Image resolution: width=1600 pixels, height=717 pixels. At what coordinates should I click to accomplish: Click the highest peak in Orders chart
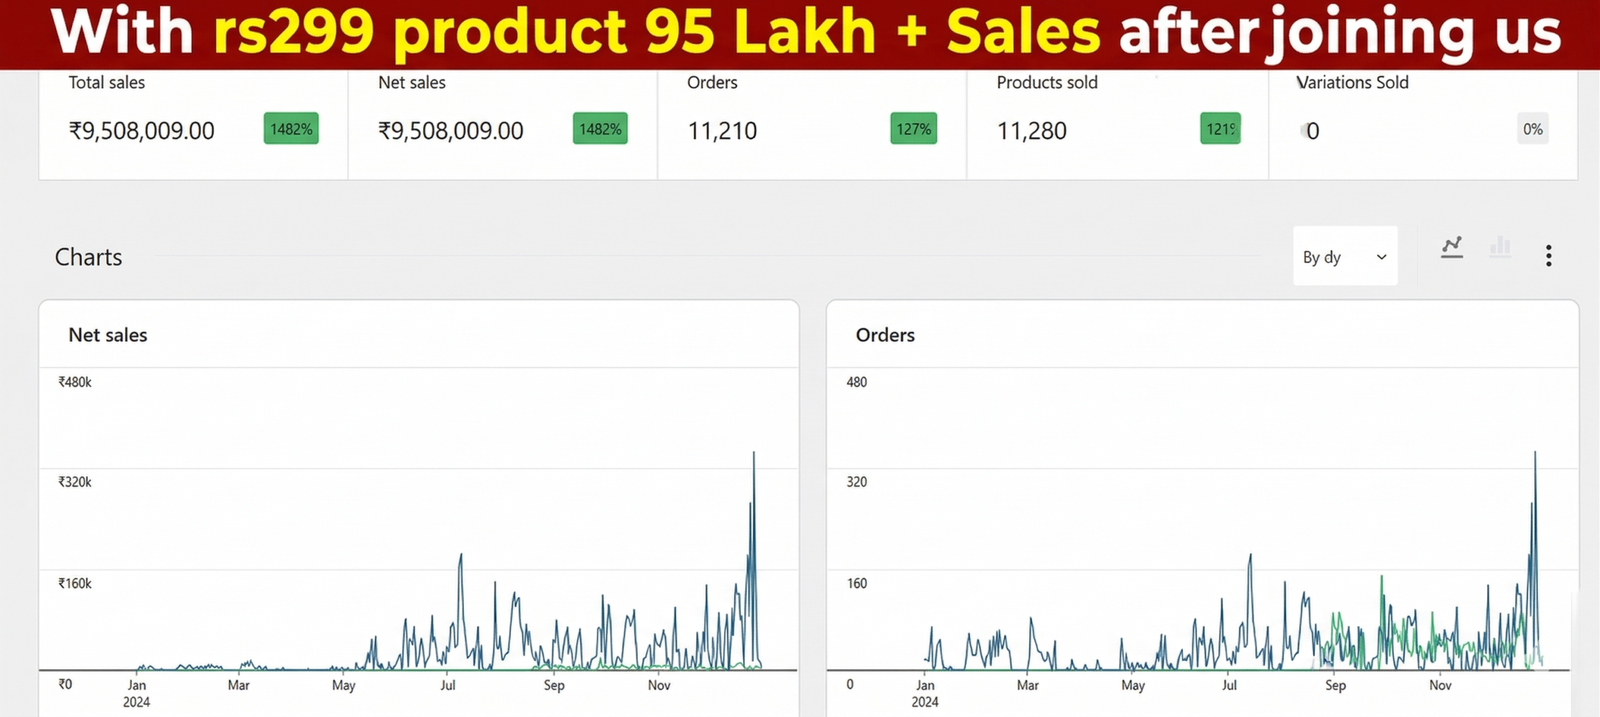coord(1535,454)
